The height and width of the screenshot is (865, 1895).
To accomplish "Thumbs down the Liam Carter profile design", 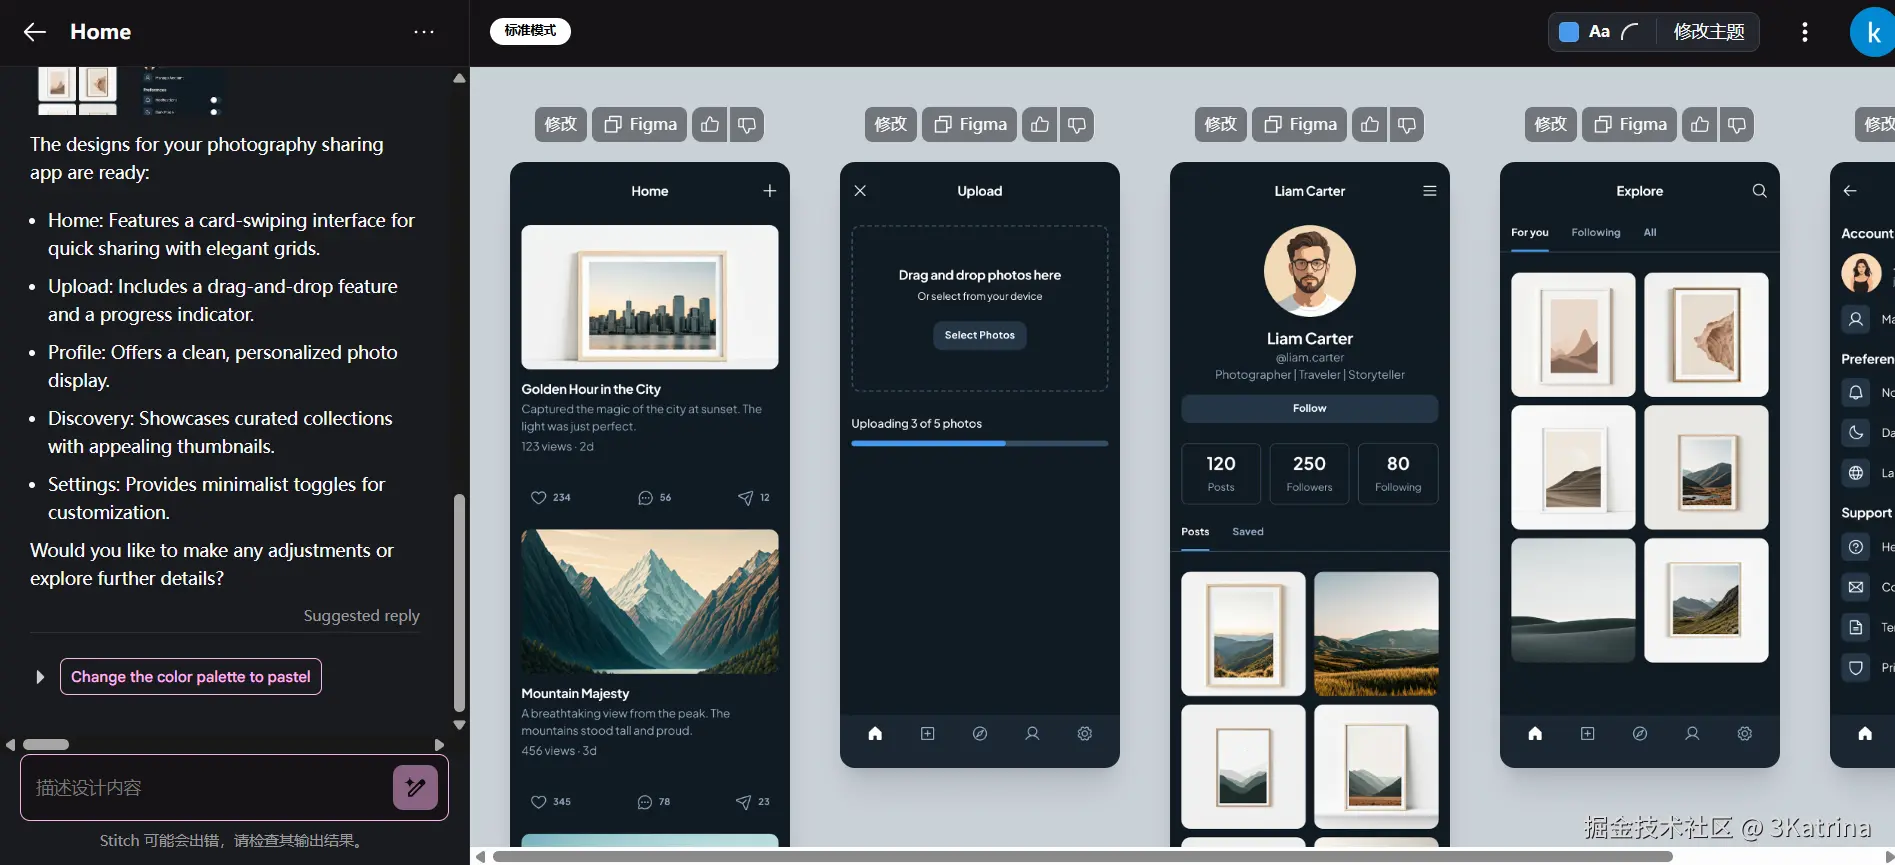I will [x=1407, y=124].
